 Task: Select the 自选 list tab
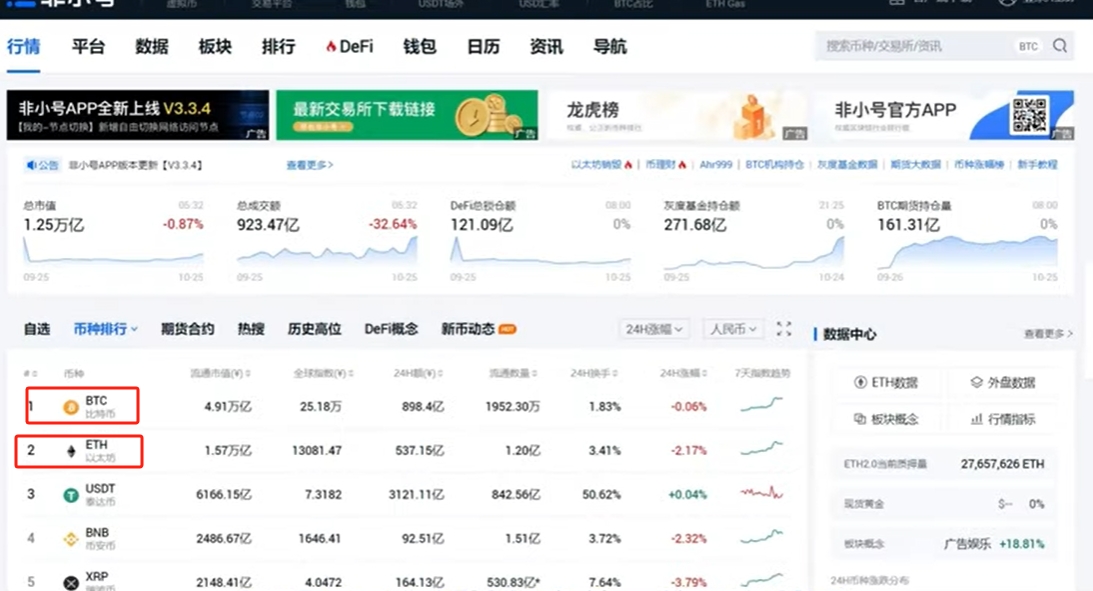tap(36, 329)
